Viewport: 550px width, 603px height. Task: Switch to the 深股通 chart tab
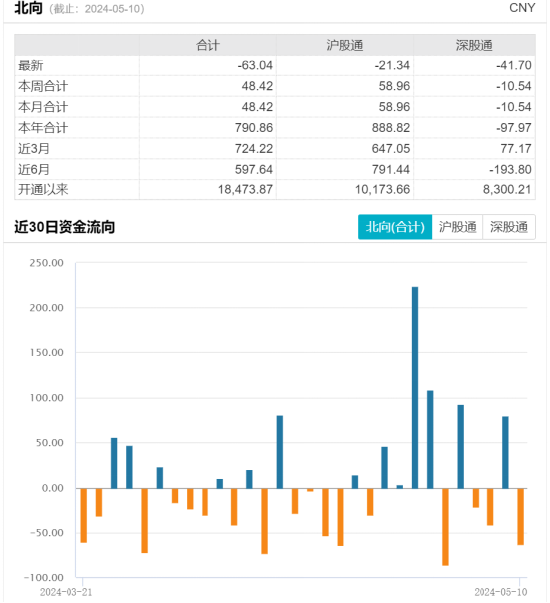[509, 227]
